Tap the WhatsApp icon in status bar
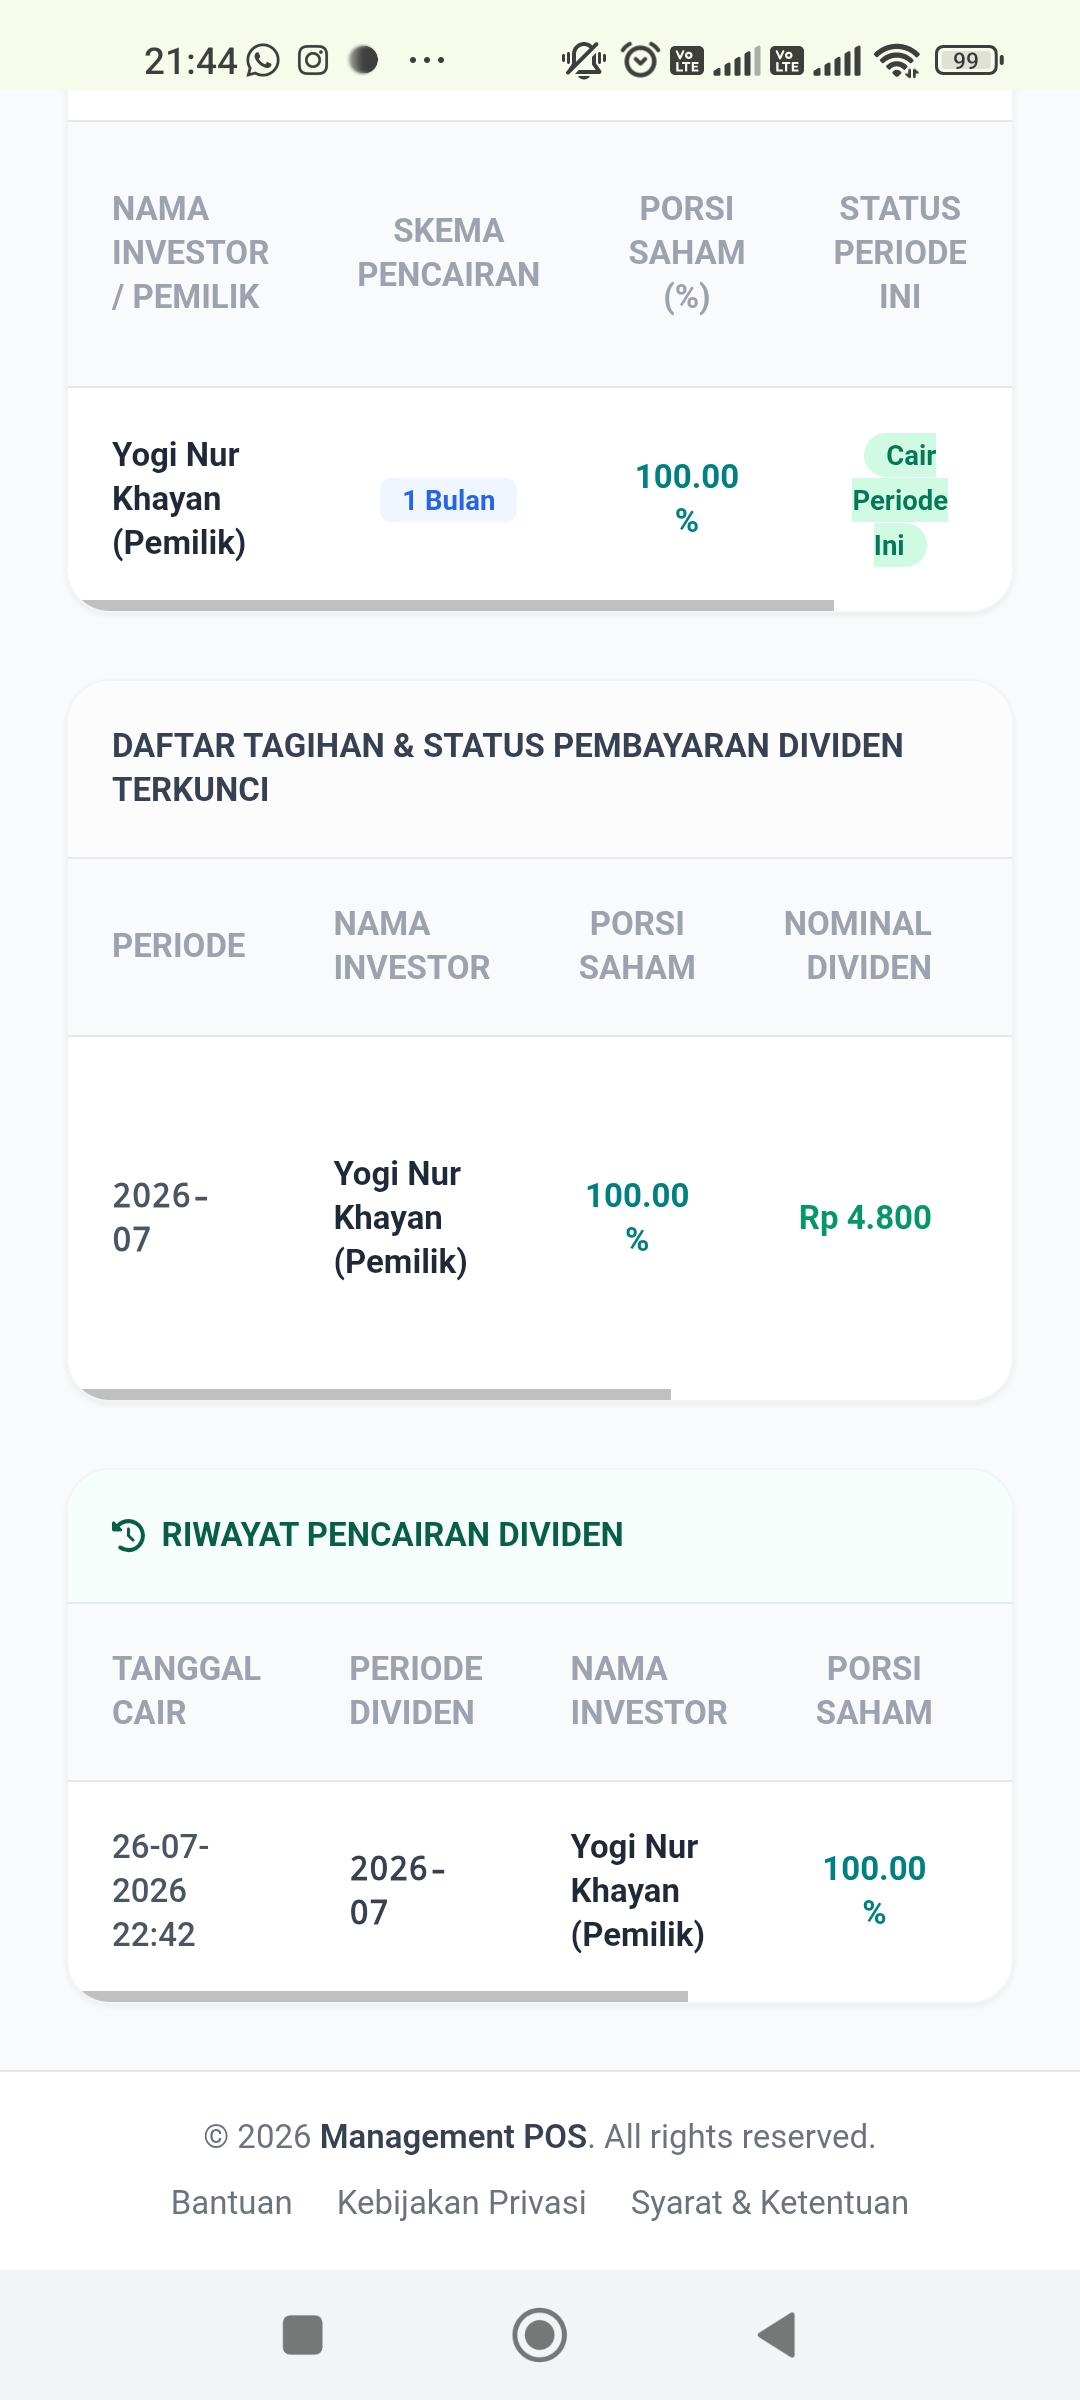 coord(263,60)
